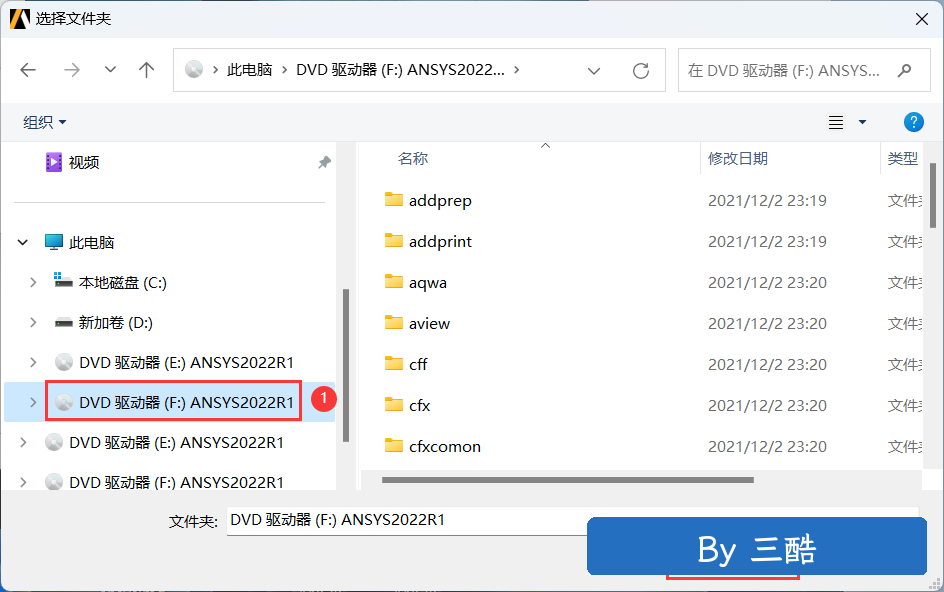Select the cfx folder

(x=408, y=405)
